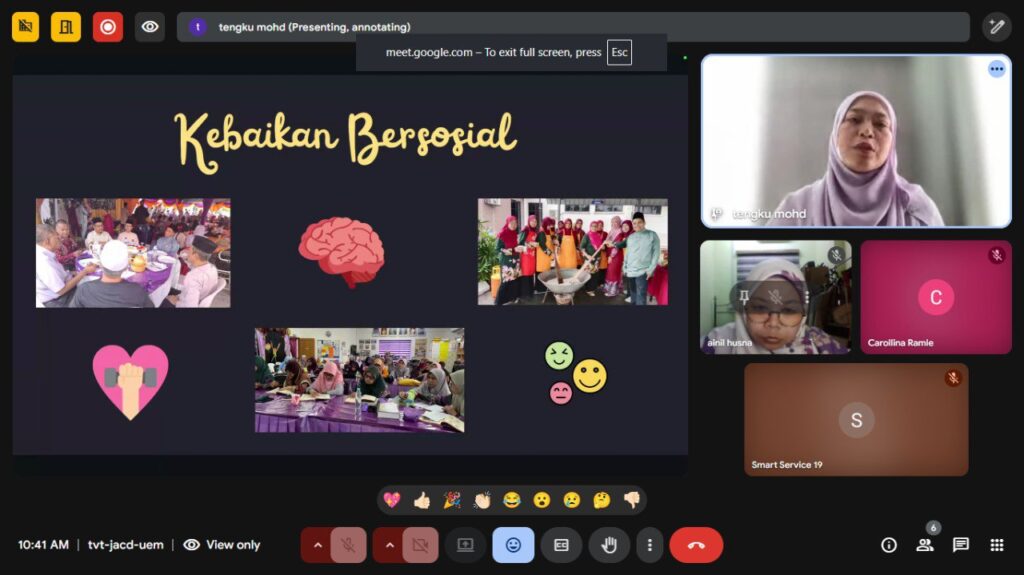This screenshot has height=575, width=1024.
Task: Click the eye icon in top bar
Action: coord(150,27)
